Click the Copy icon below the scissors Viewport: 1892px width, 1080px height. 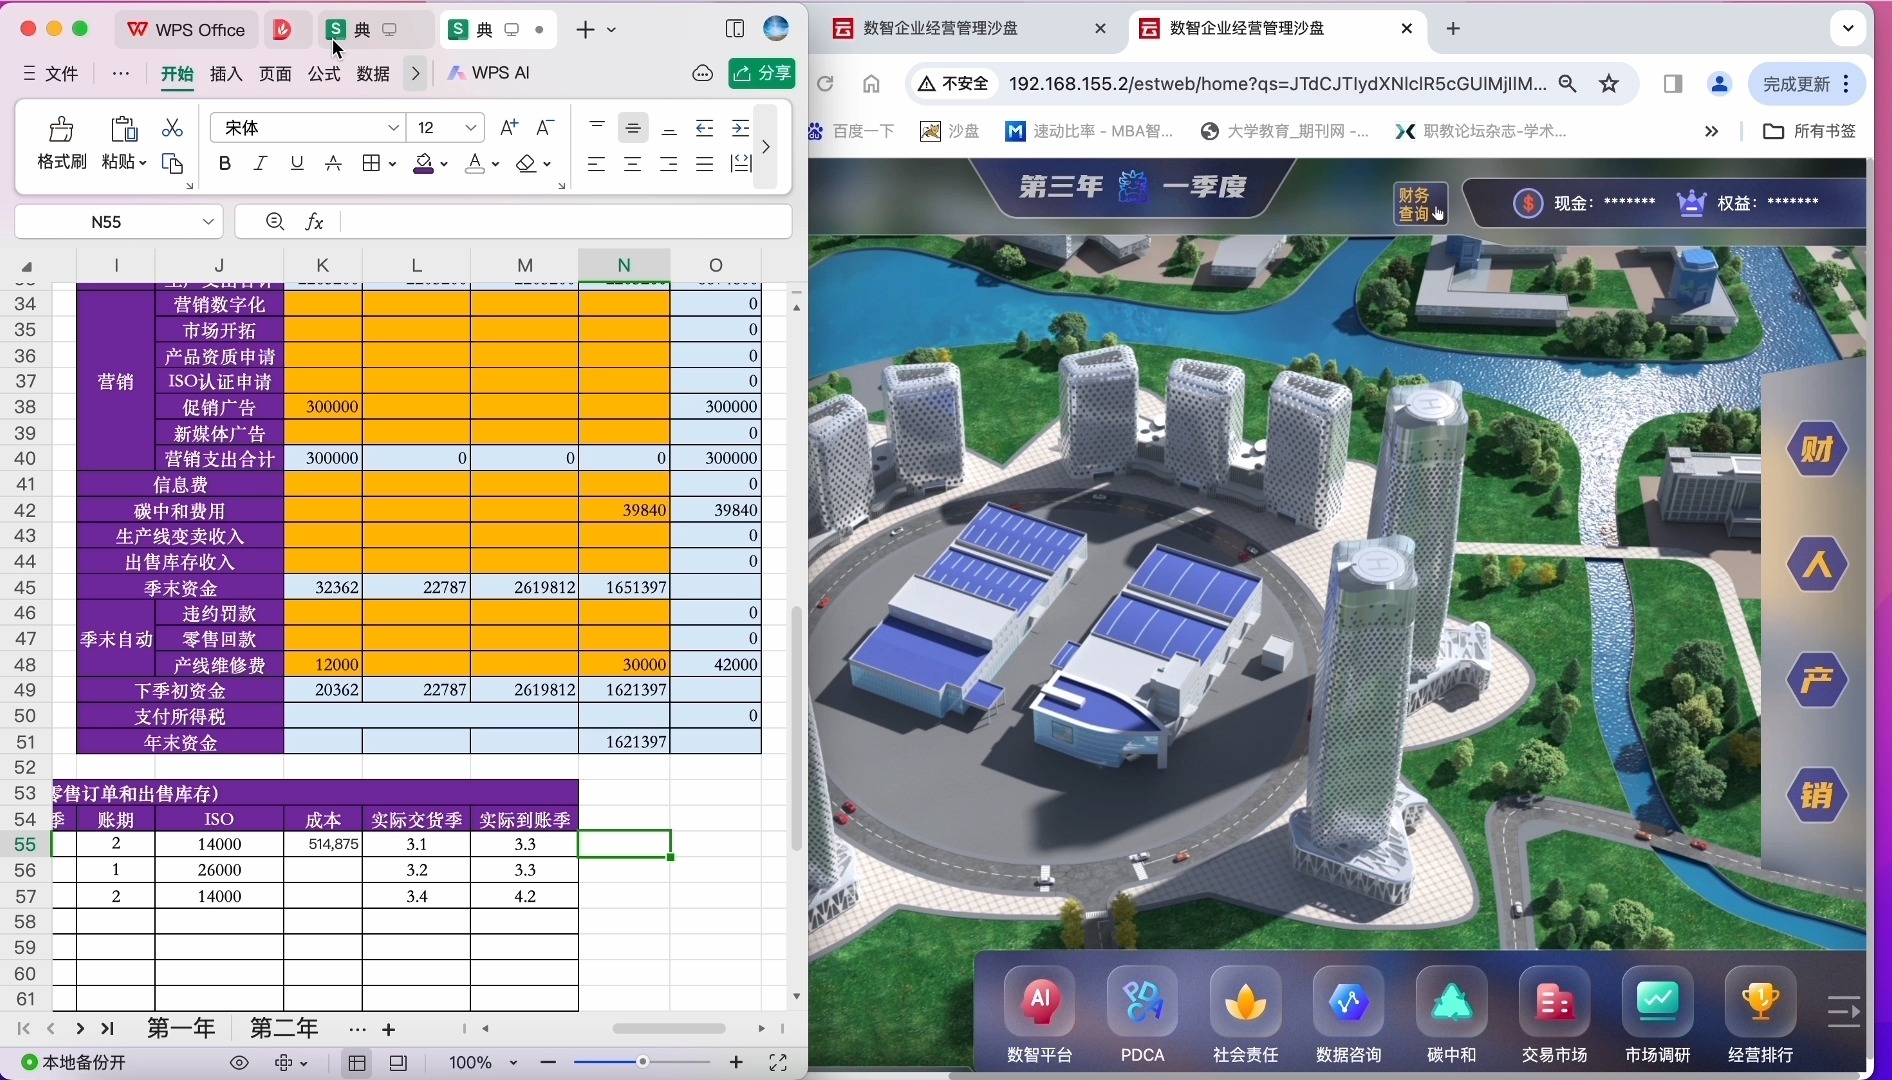172,163
